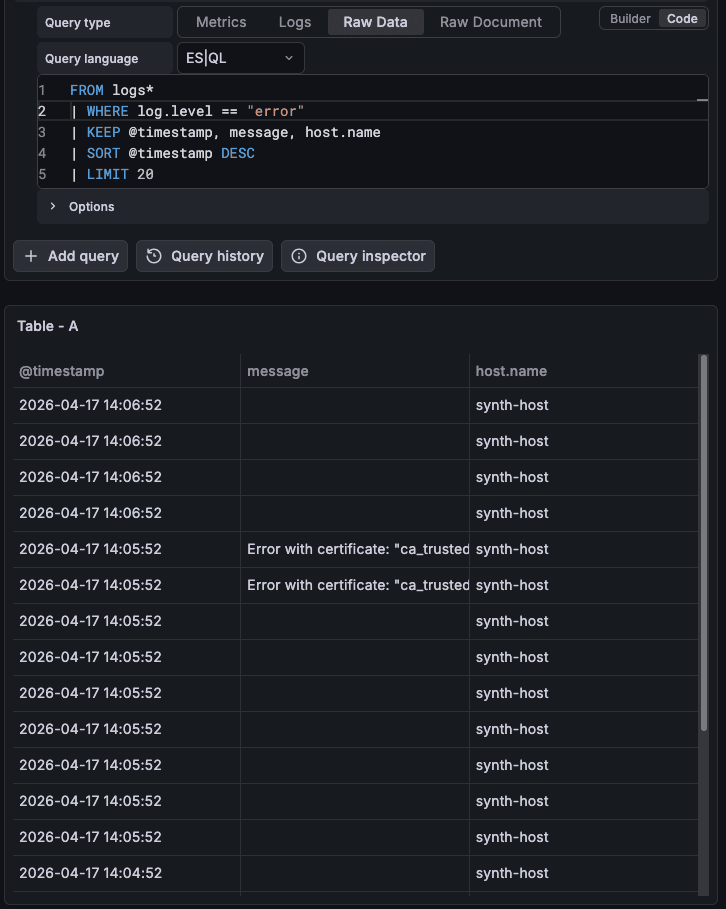
Task: Click the "error" string in the query
Action: pos(275,111)
